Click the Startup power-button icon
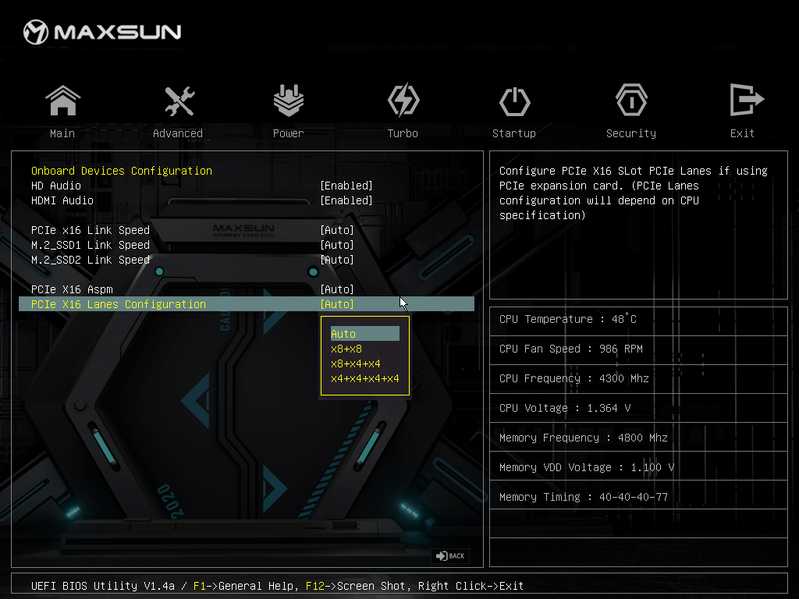 click(514, 101)
